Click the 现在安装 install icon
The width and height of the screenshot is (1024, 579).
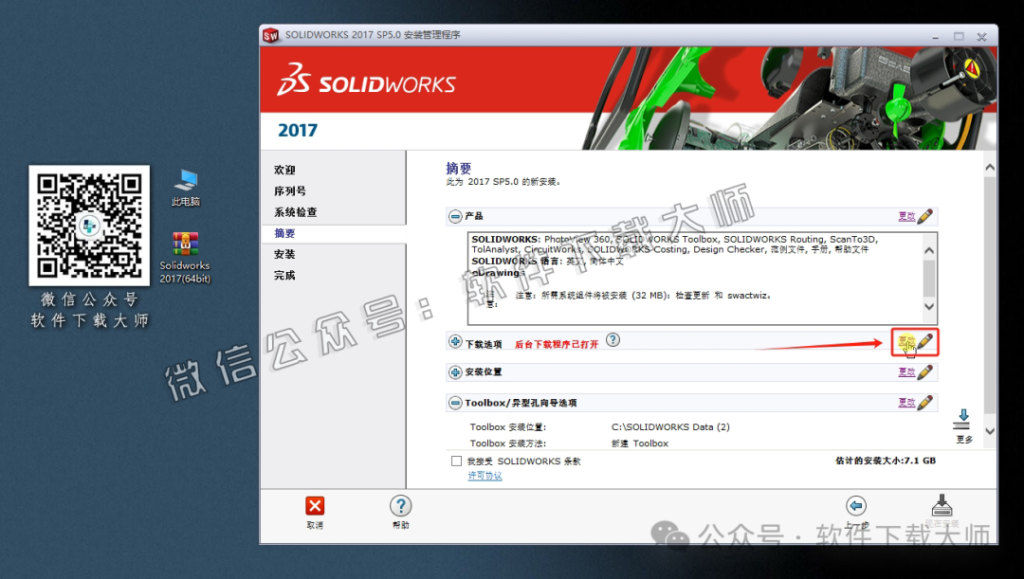click(941, 505)
